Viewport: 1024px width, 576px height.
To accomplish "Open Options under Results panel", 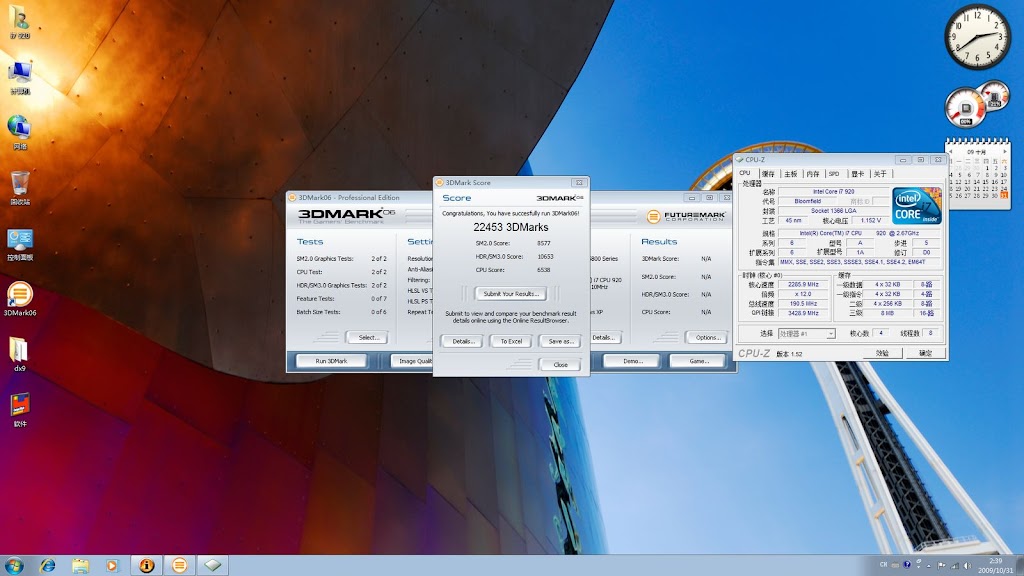I will (705, 337).
